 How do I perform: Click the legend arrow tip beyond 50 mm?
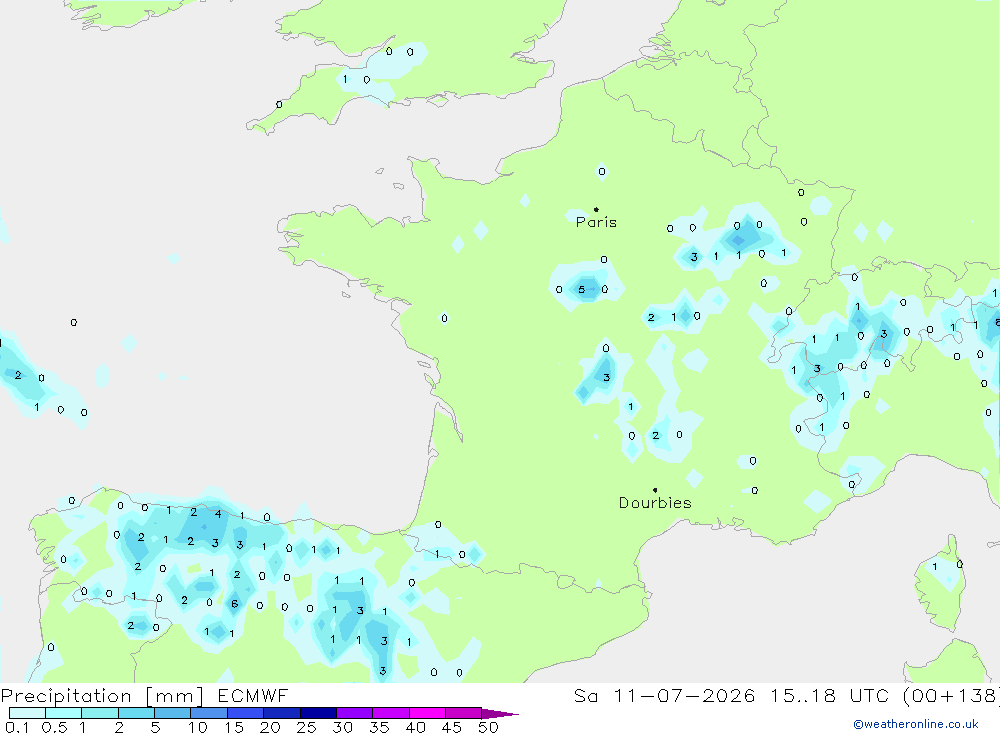(501, 713)
